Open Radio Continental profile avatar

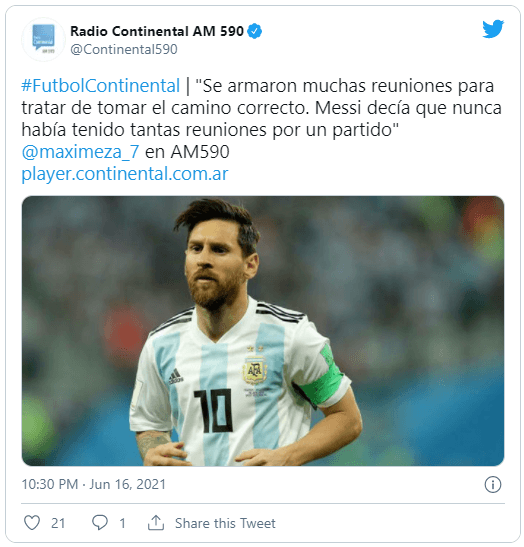click(43, 39)
